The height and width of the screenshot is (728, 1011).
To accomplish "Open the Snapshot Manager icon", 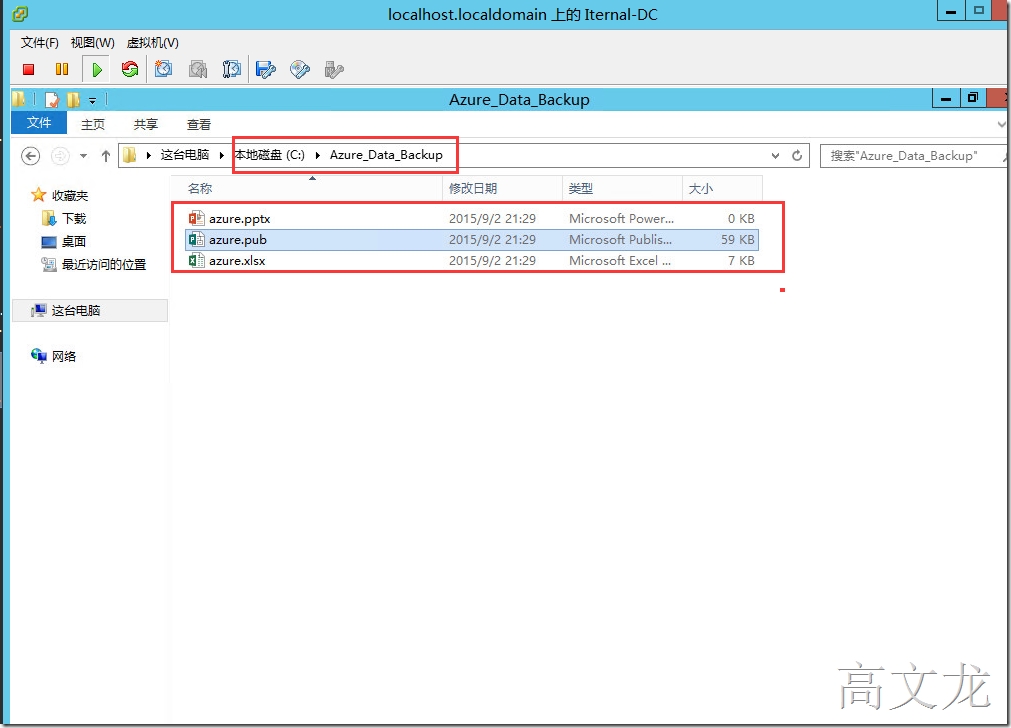I will (x=231, y=69).
